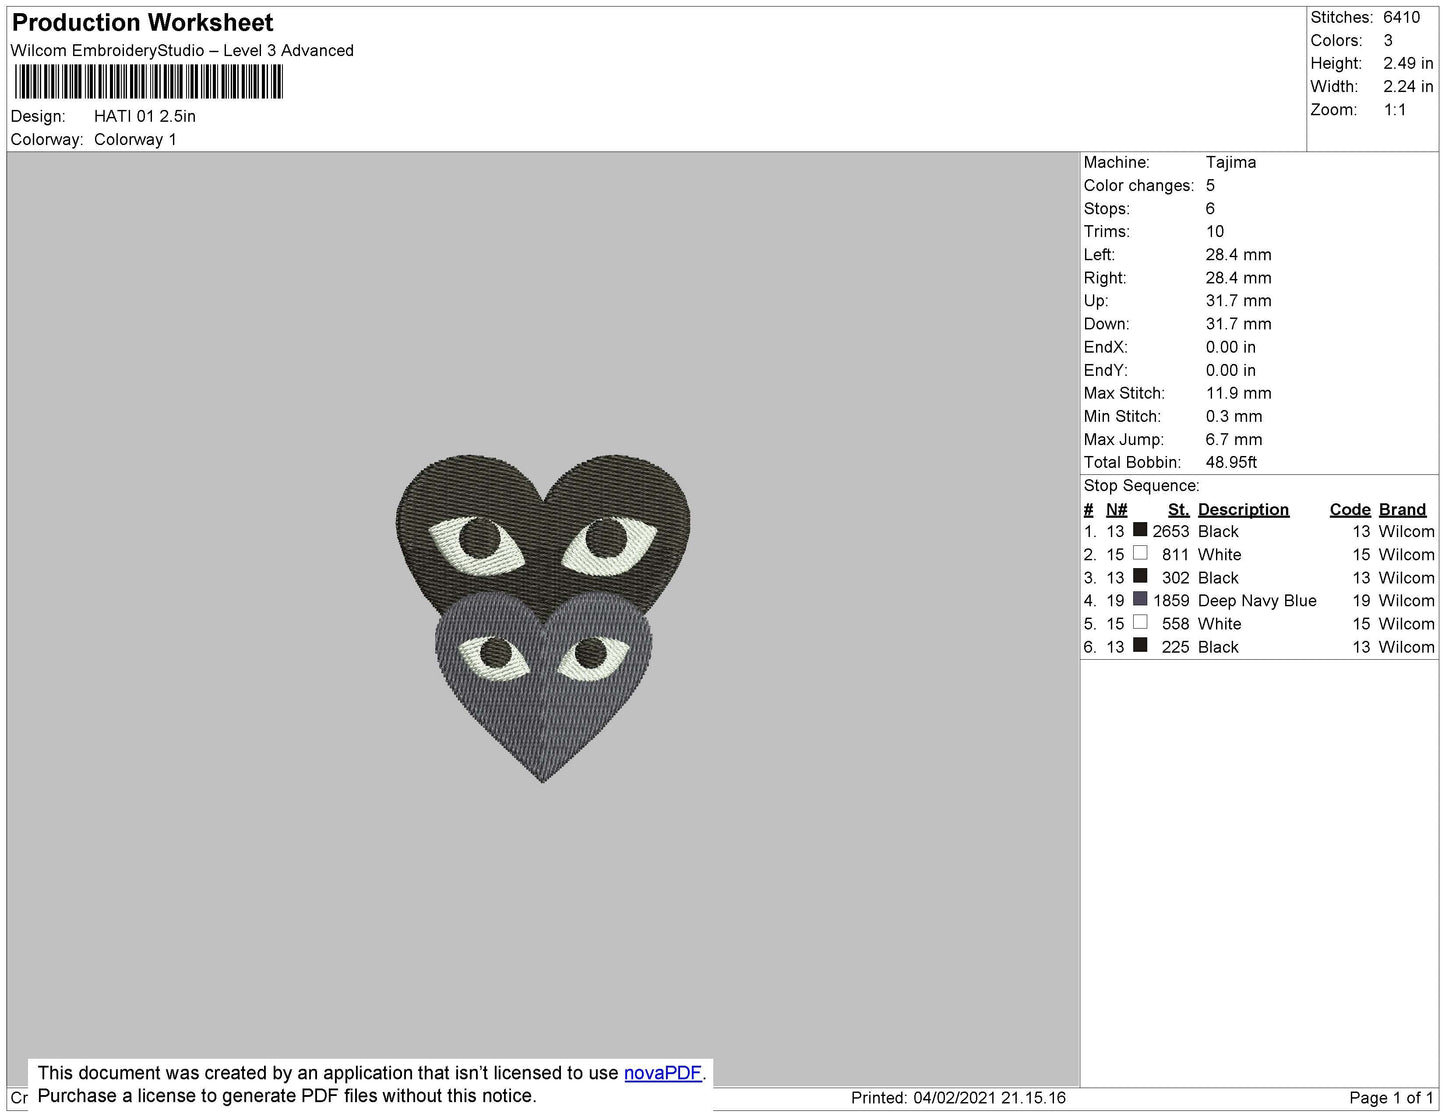
Task: Click the Printed date 04/02/2021 21.15.16
Action: pyautogui.click(x=989, y=1097)
